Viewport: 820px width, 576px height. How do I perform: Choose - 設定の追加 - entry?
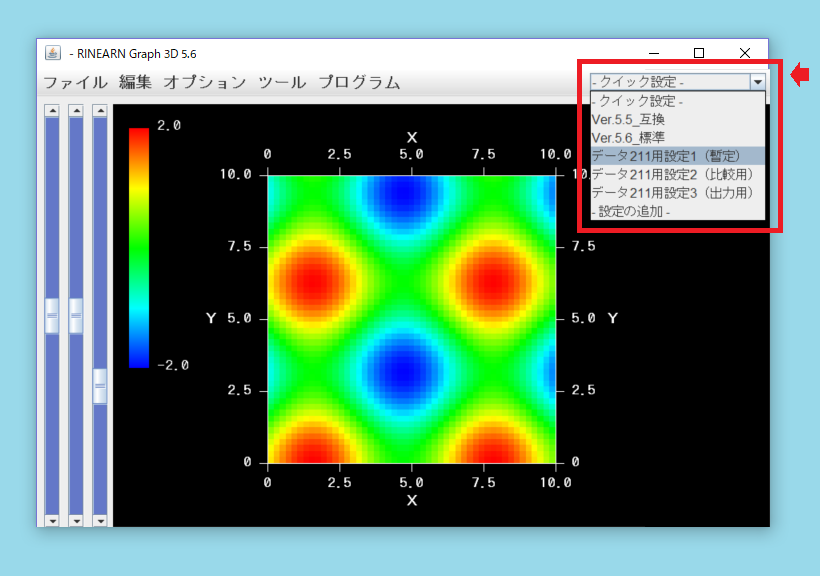pyautogui.click(x=678, y=211)
